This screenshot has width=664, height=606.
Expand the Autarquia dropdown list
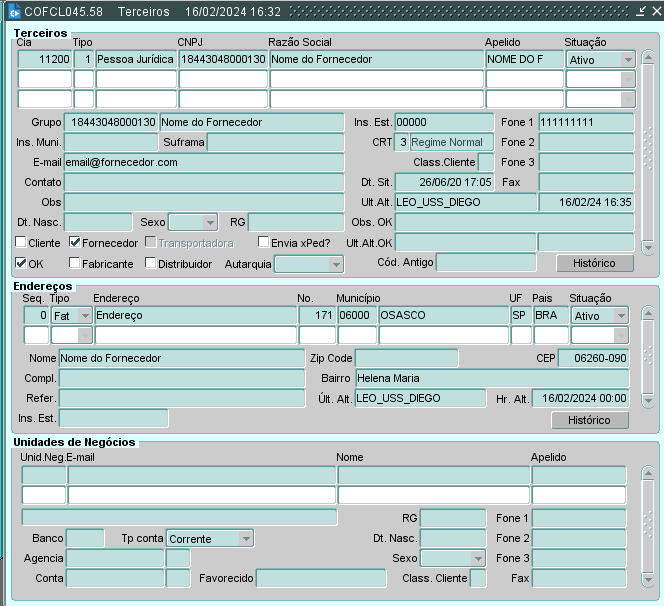pos(335,264)
